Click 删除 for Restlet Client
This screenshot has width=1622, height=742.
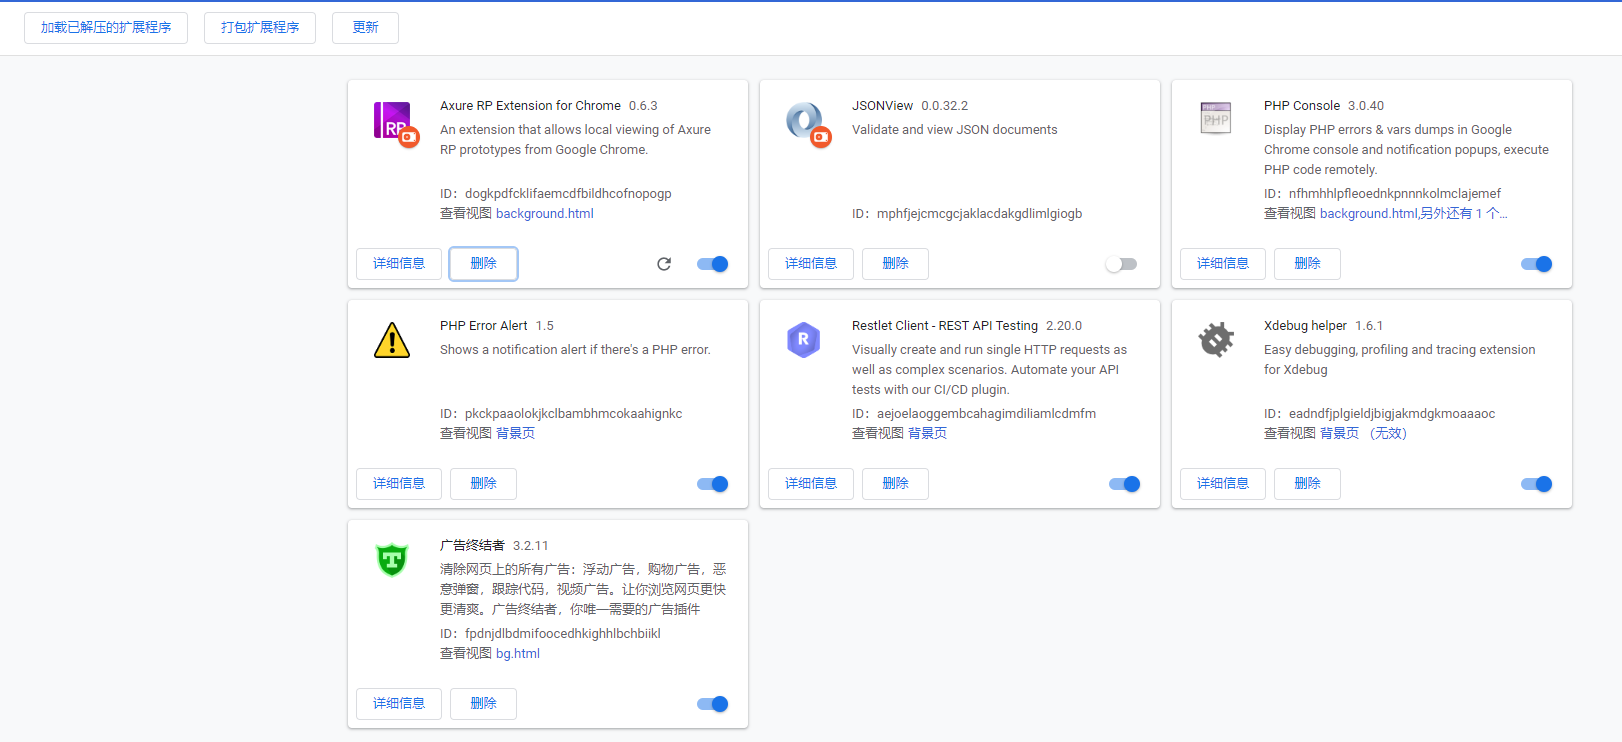tap(895, 484)
